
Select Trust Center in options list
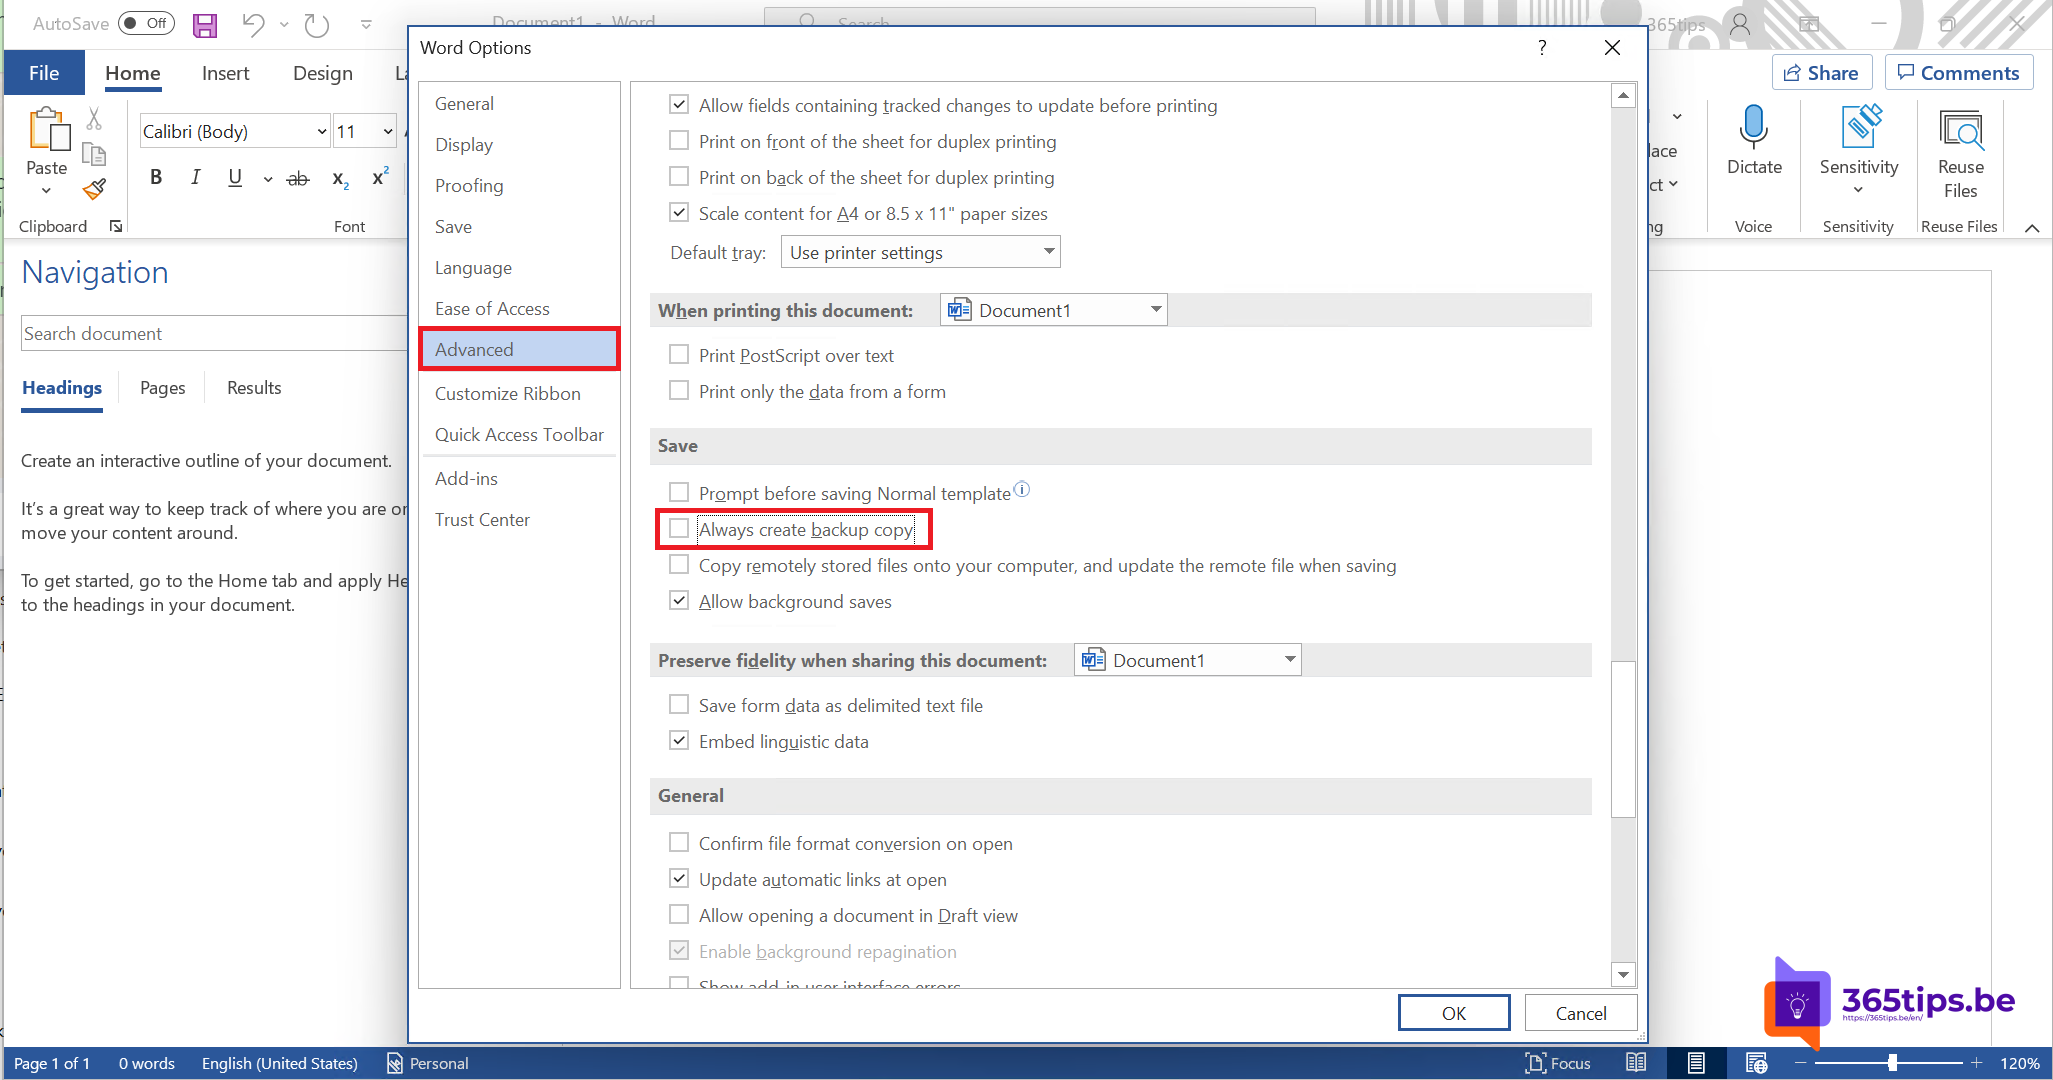(482, 520)
